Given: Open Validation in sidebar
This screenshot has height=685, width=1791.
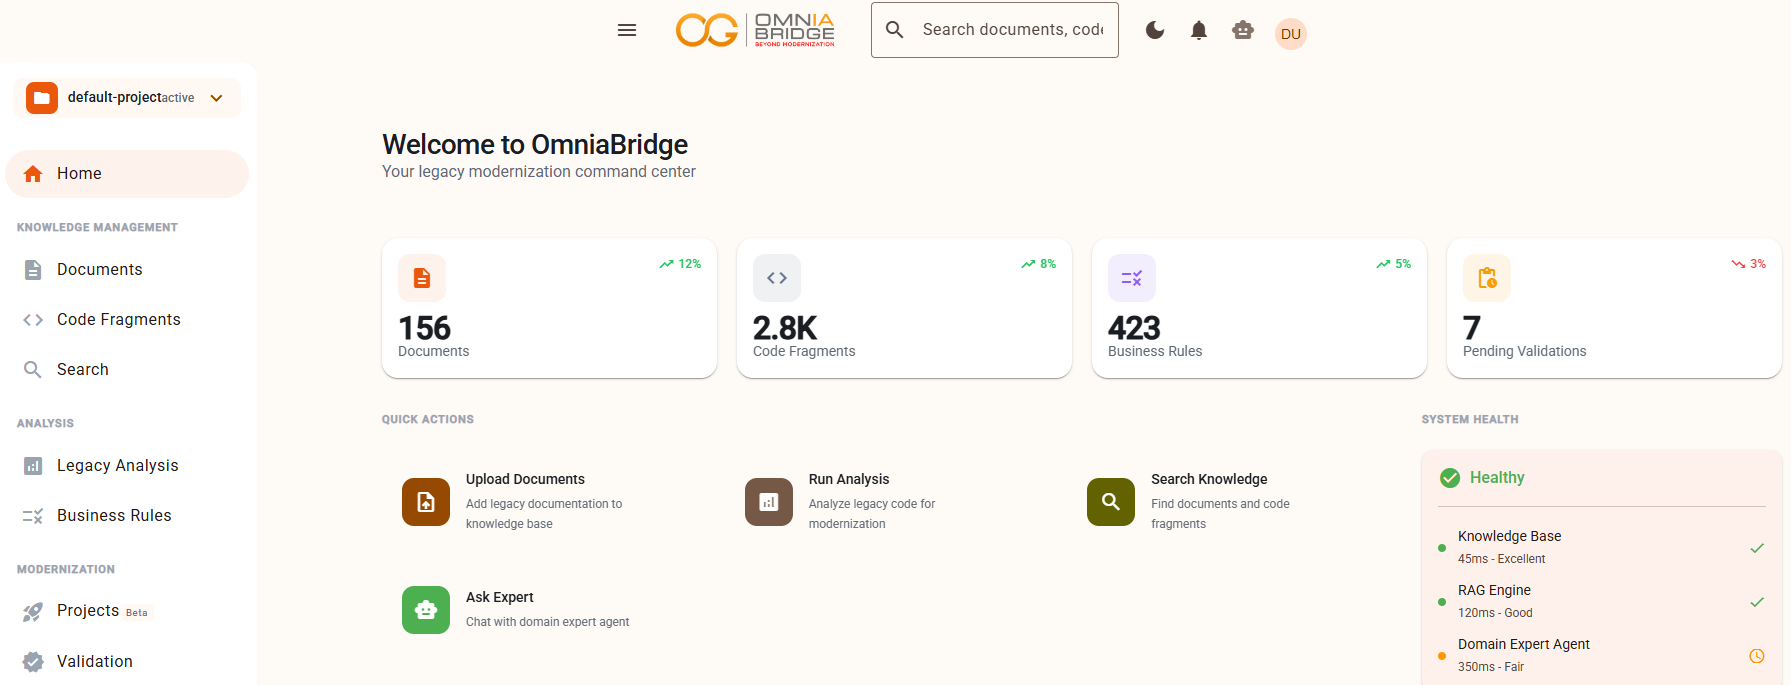Looking at the screenshot, I should [94, 662].
